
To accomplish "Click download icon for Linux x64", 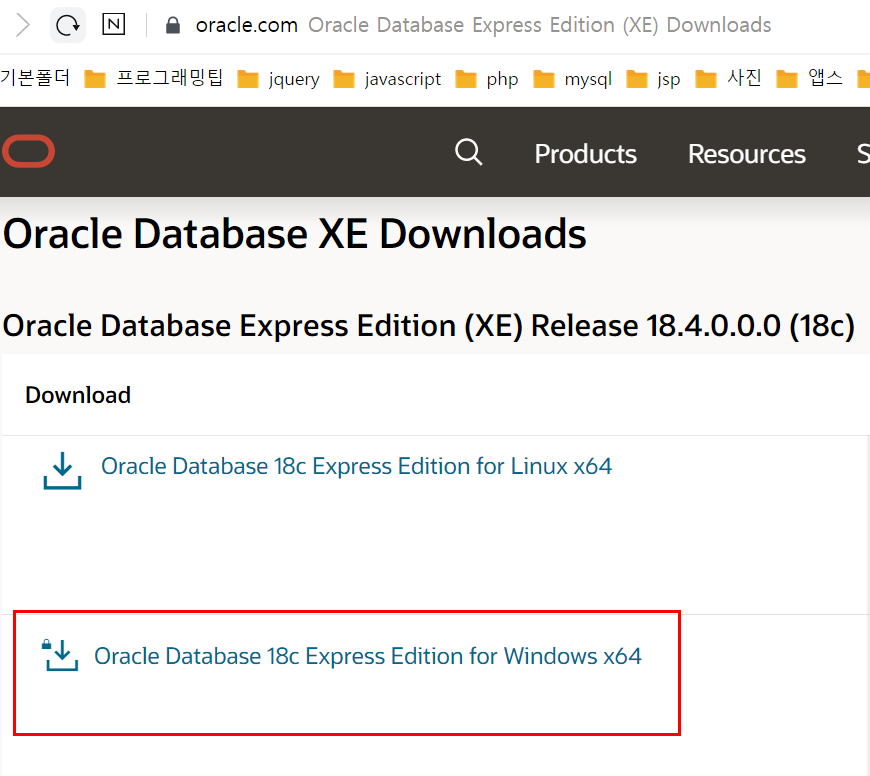I will (63, 470).
